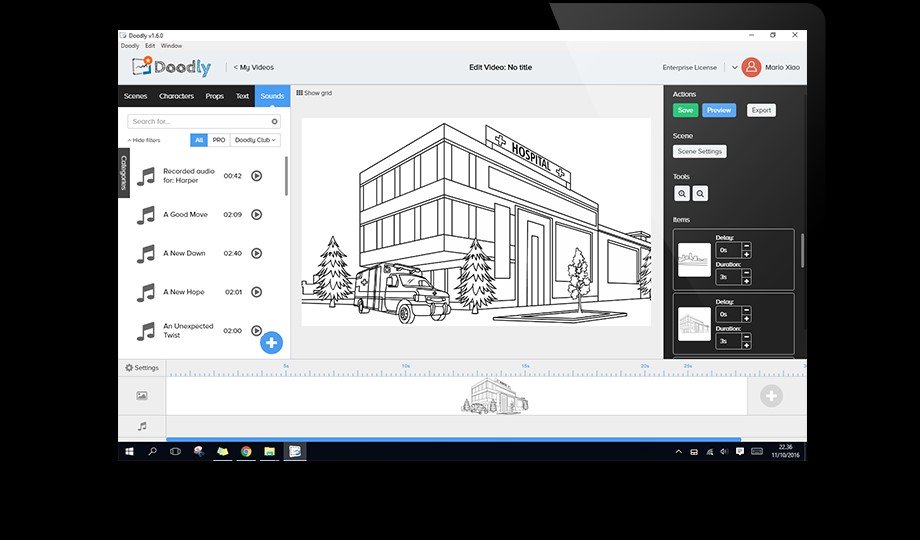This screenshot has width=920, height=540.
Task: Open the Doodly menu
Action: [x=130, y=46]
